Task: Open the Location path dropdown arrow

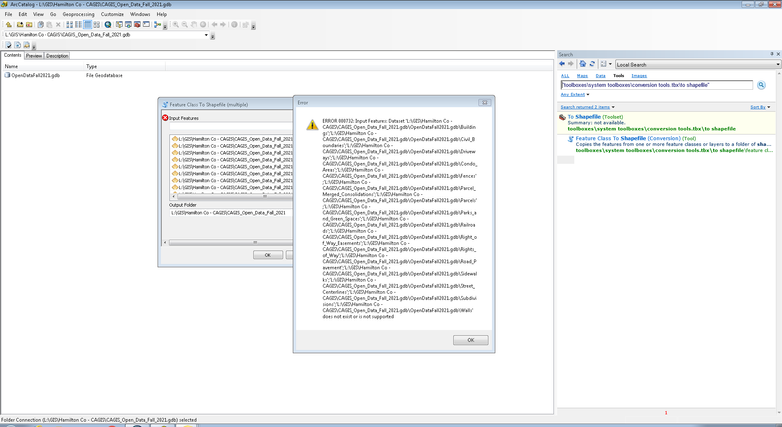Action: (206, 35)
